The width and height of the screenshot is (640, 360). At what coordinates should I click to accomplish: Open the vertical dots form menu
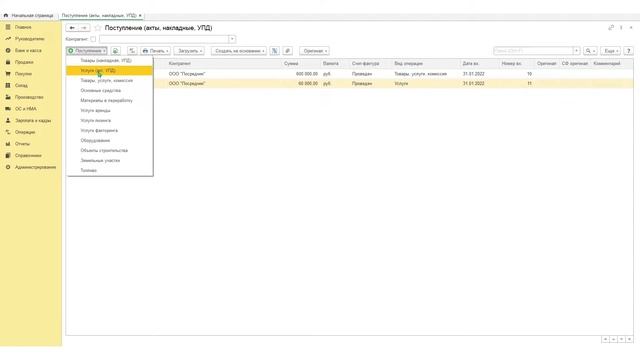pyautogui.click(x=621, y=28)
